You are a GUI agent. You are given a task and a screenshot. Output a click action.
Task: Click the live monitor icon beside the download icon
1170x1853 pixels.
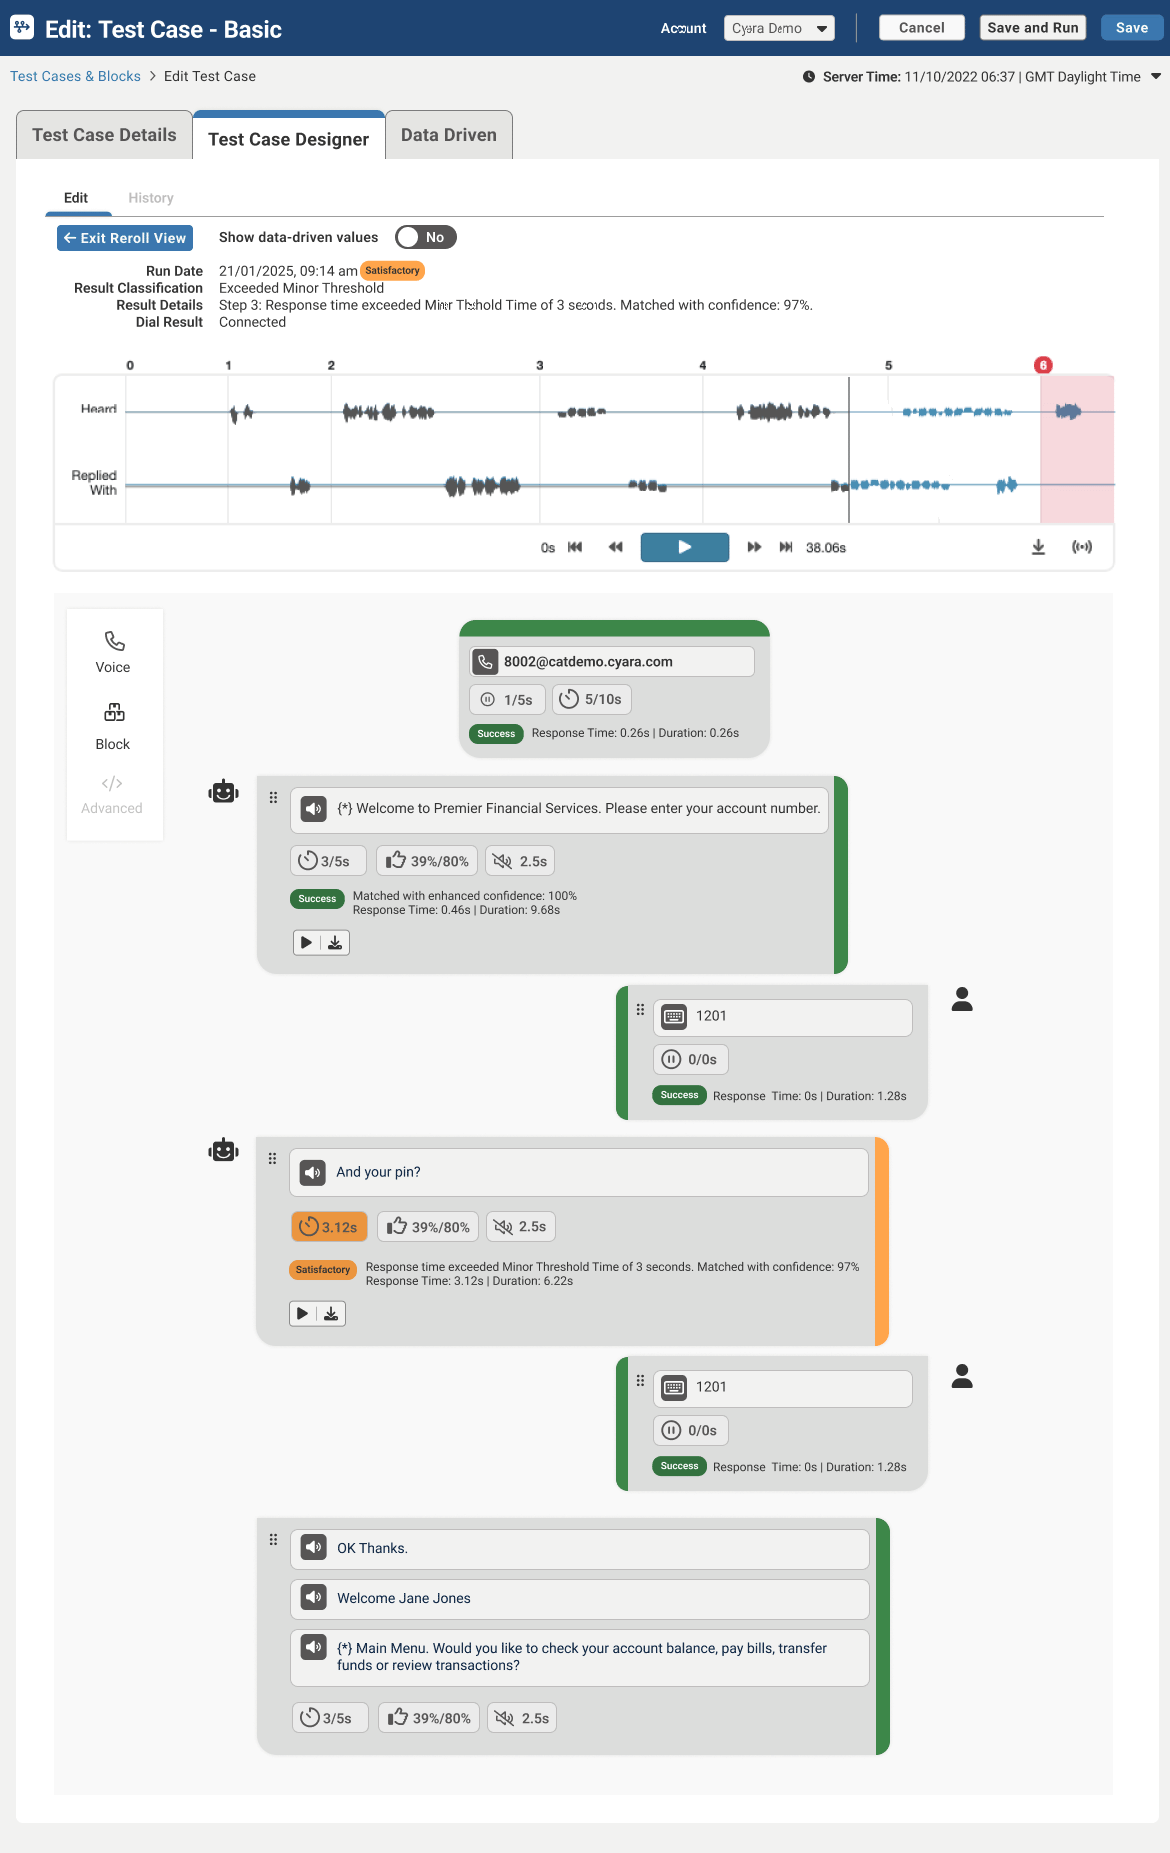pos(1082,547)
